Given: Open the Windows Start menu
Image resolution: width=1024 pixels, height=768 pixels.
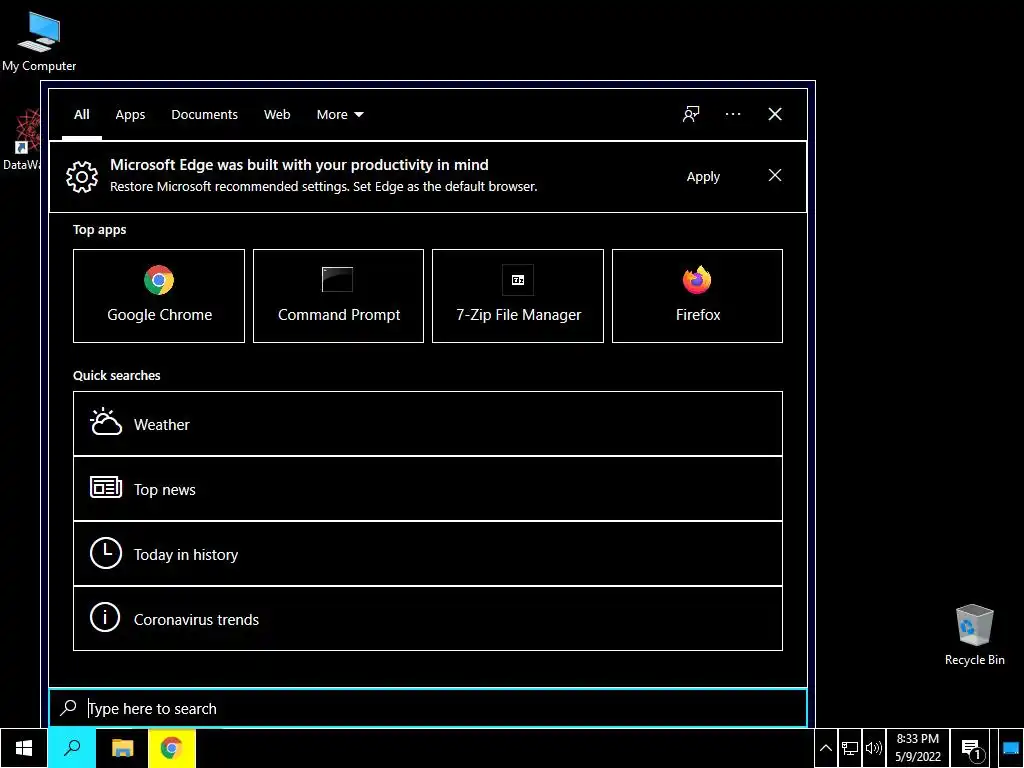Looking at the screenshot, I should pyautogui.click(x=24, y=748).
